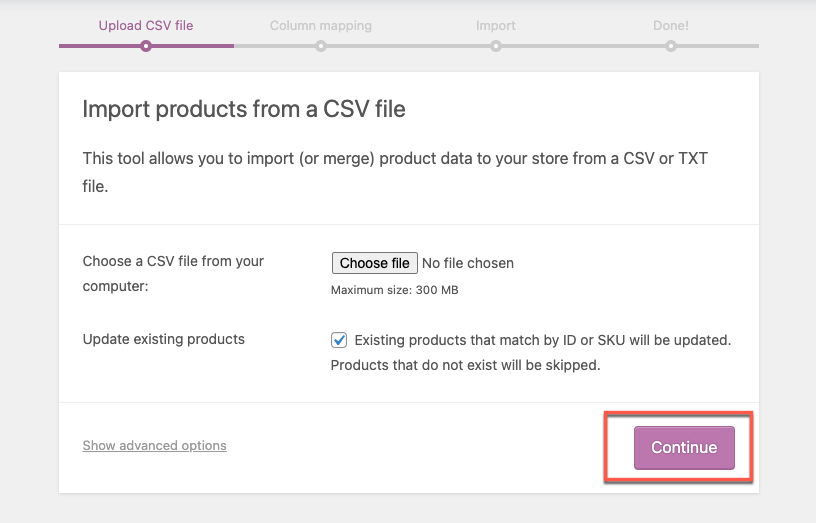Select the Upload CSV file step label

click(x=146, y=25)
